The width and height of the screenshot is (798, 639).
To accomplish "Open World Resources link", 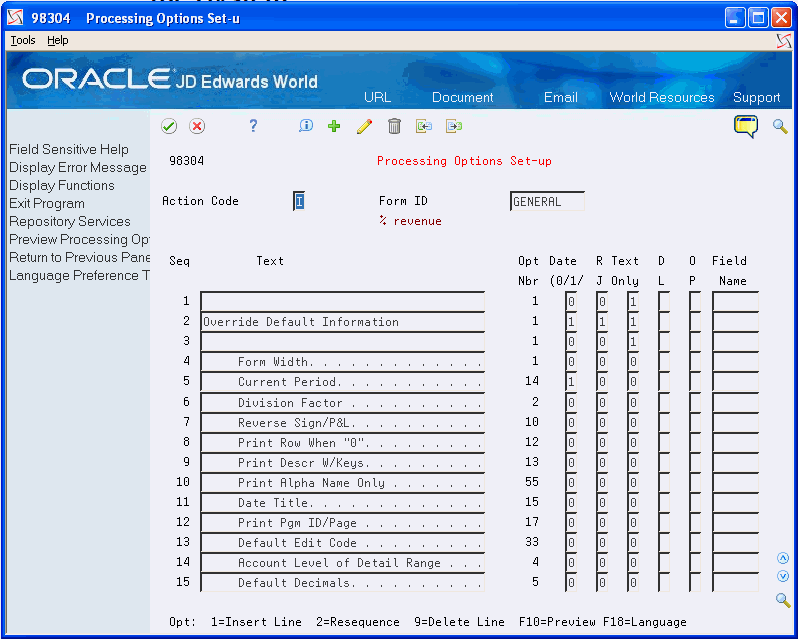I will point(662,97).
